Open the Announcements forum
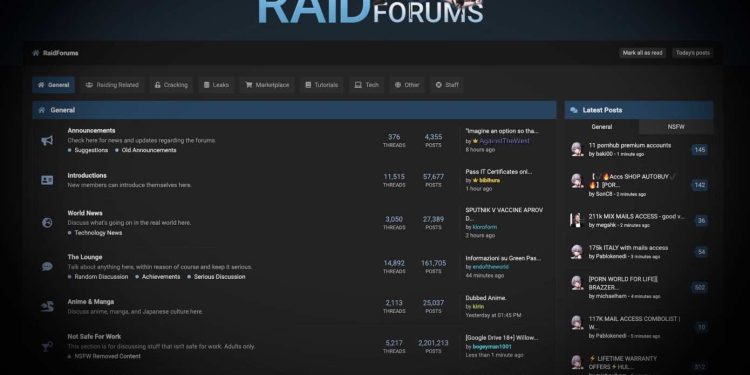Screen dimensions: 750x375 (91, 131)
